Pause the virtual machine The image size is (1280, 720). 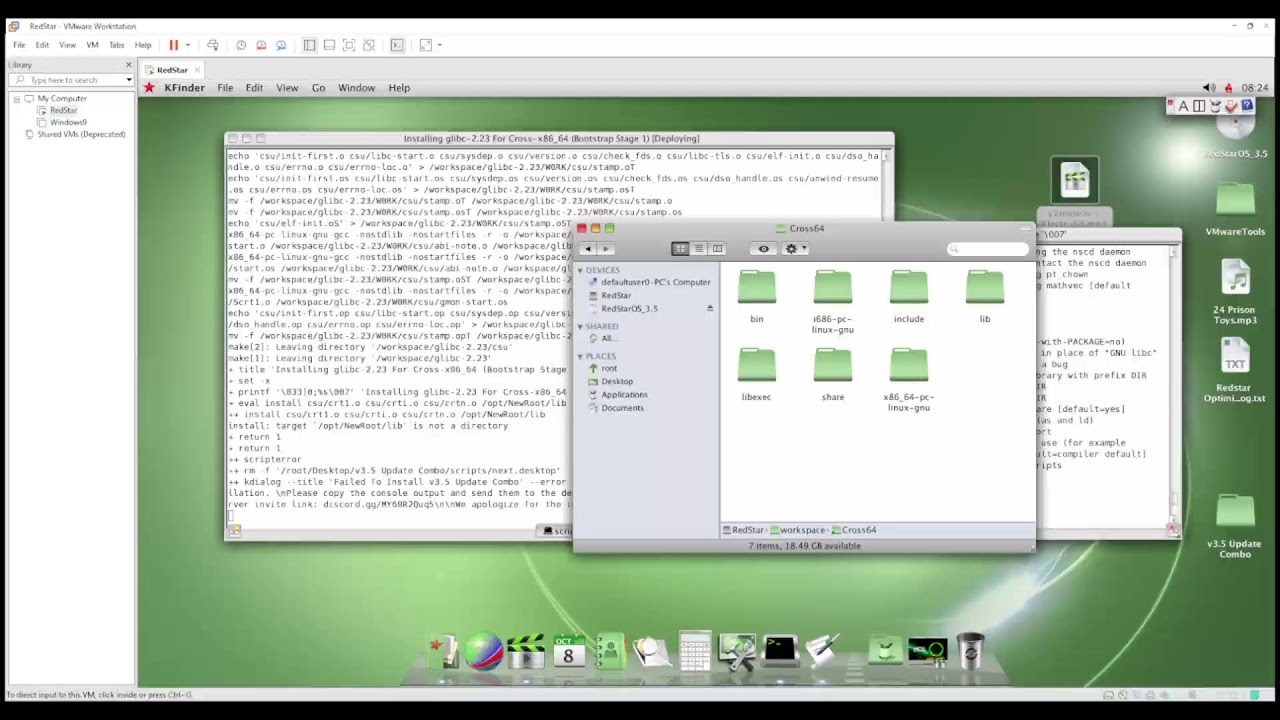(174, 45)
